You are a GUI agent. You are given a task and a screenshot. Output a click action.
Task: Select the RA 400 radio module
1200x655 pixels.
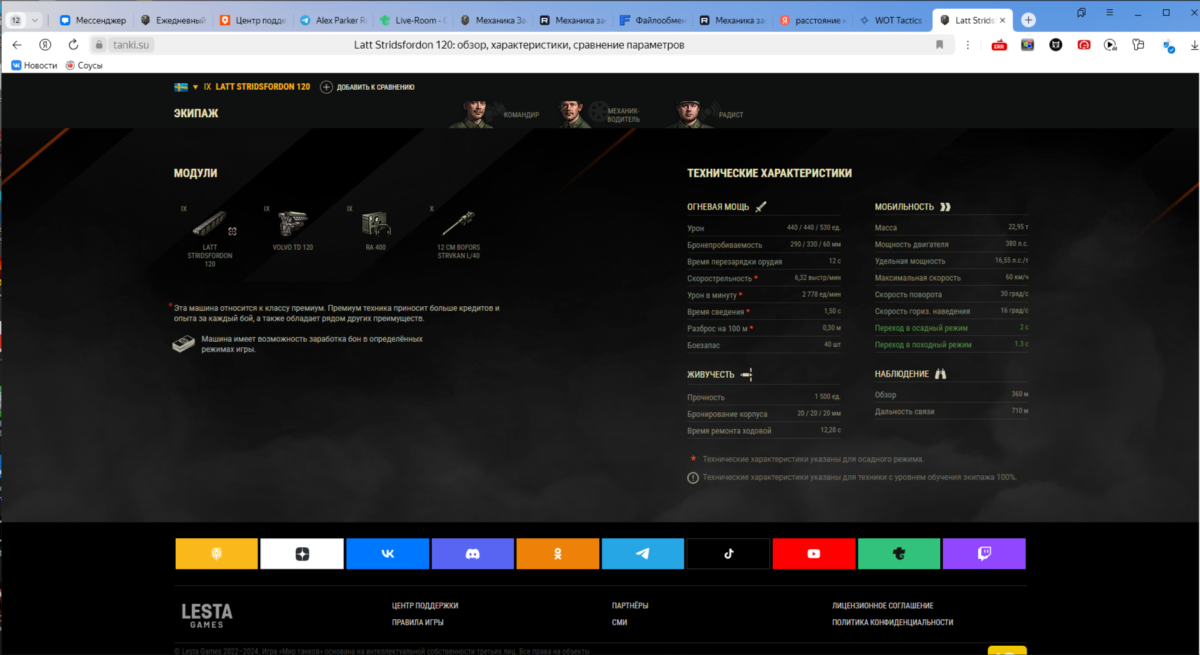pos(377,231)
